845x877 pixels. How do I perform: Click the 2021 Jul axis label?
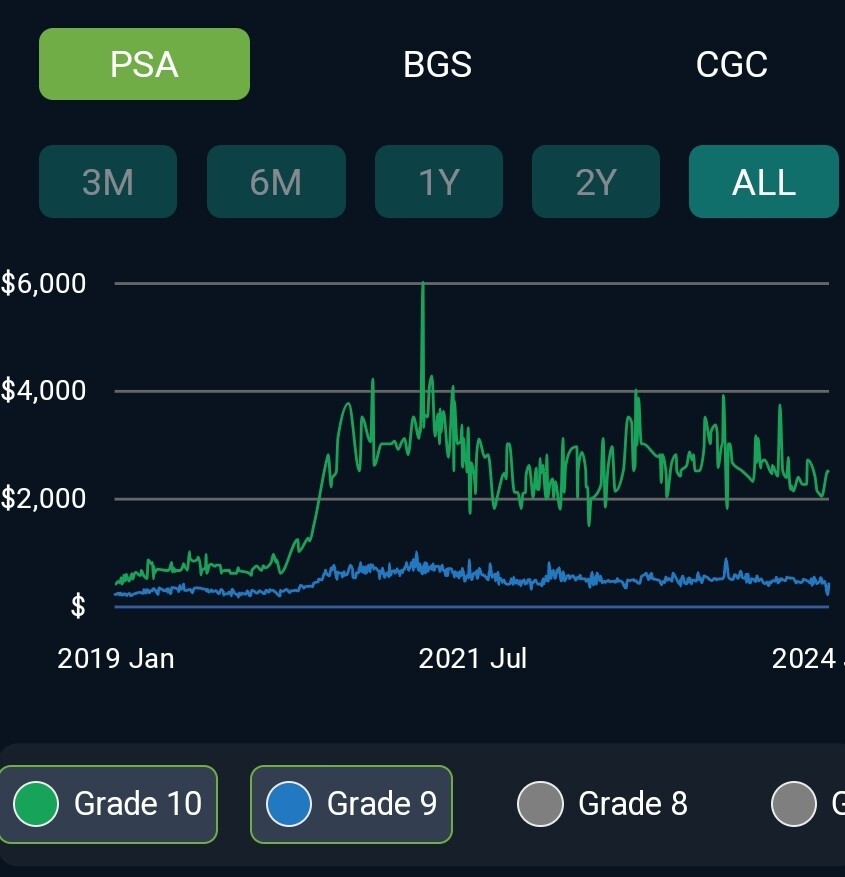coord(473,658)
